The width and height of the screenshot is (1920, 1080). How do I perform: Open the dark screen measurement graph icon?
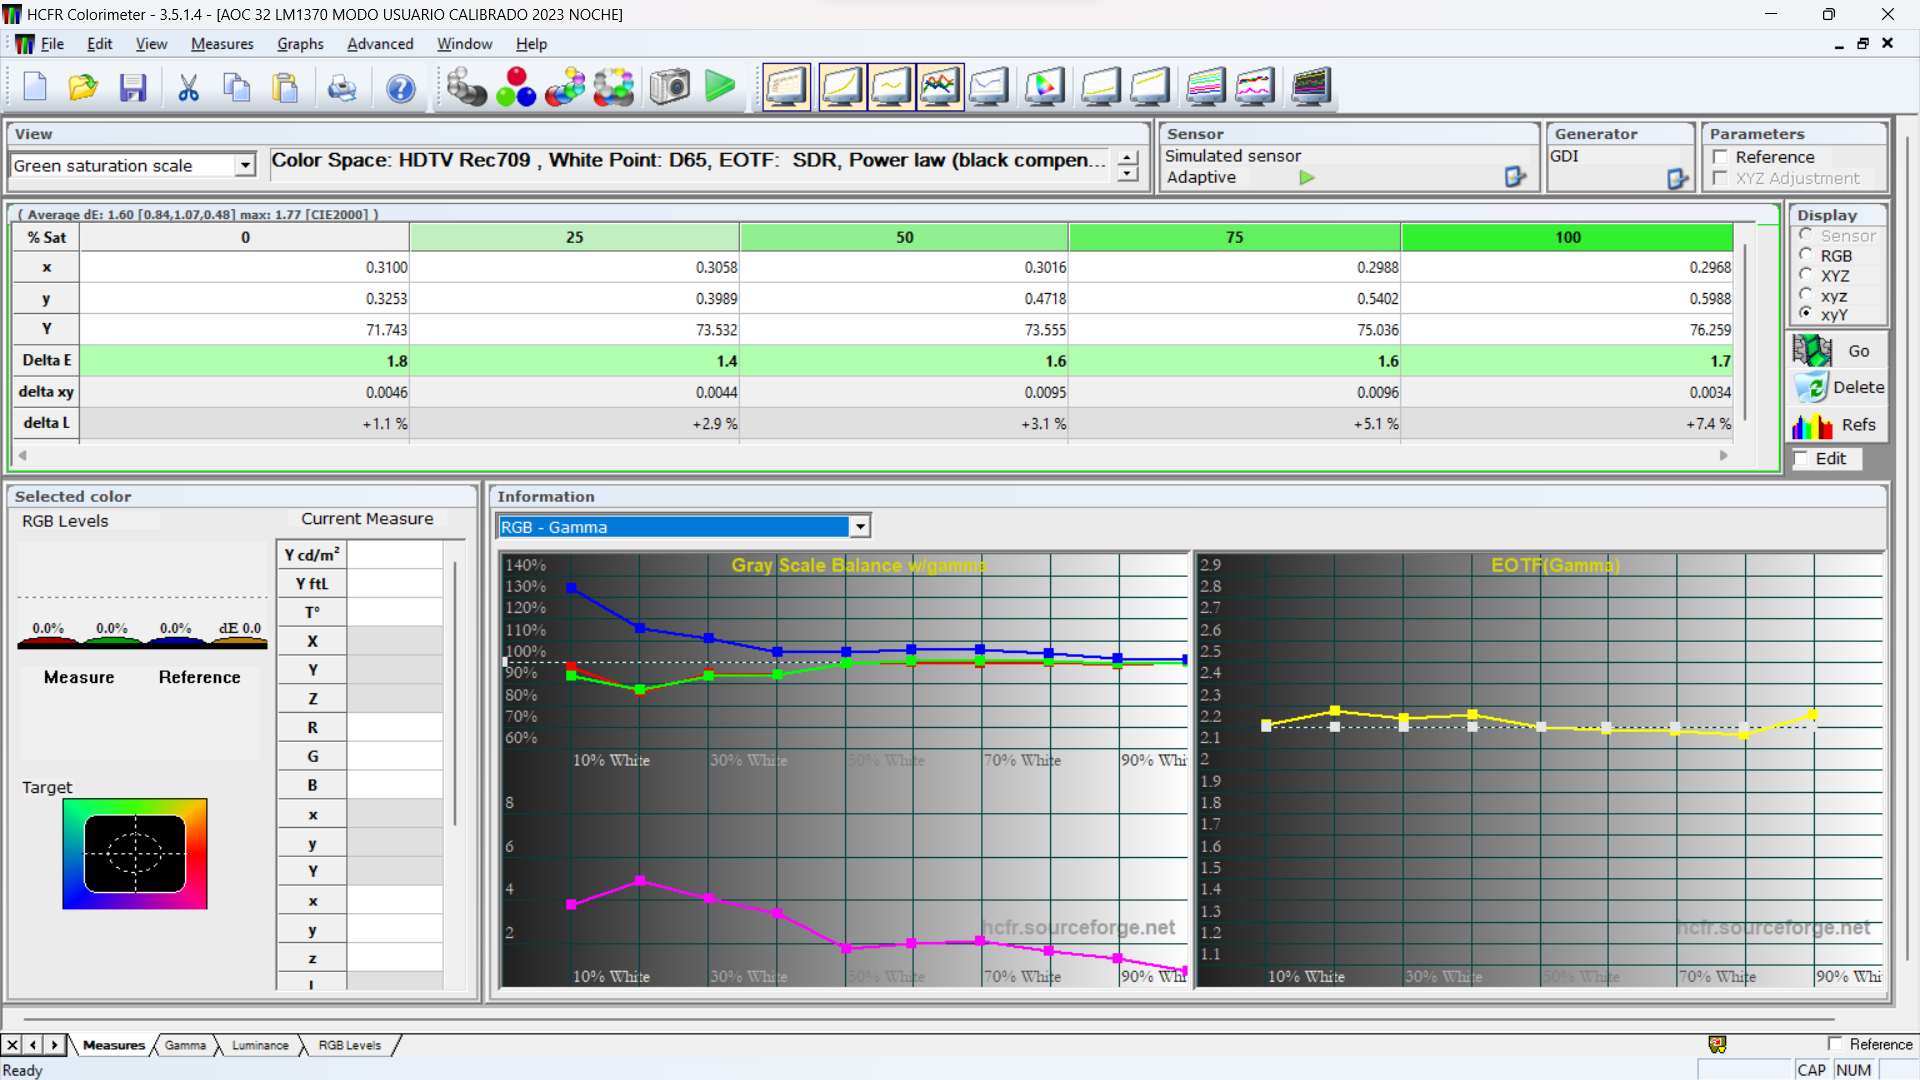tap(1311, 87)
